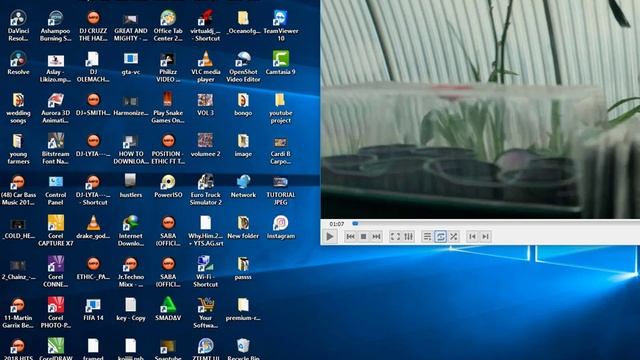This screenshot has width=640, height=360.
Task: Select Corel PHOTO-PAINT icon
Action: pos(56,313)
